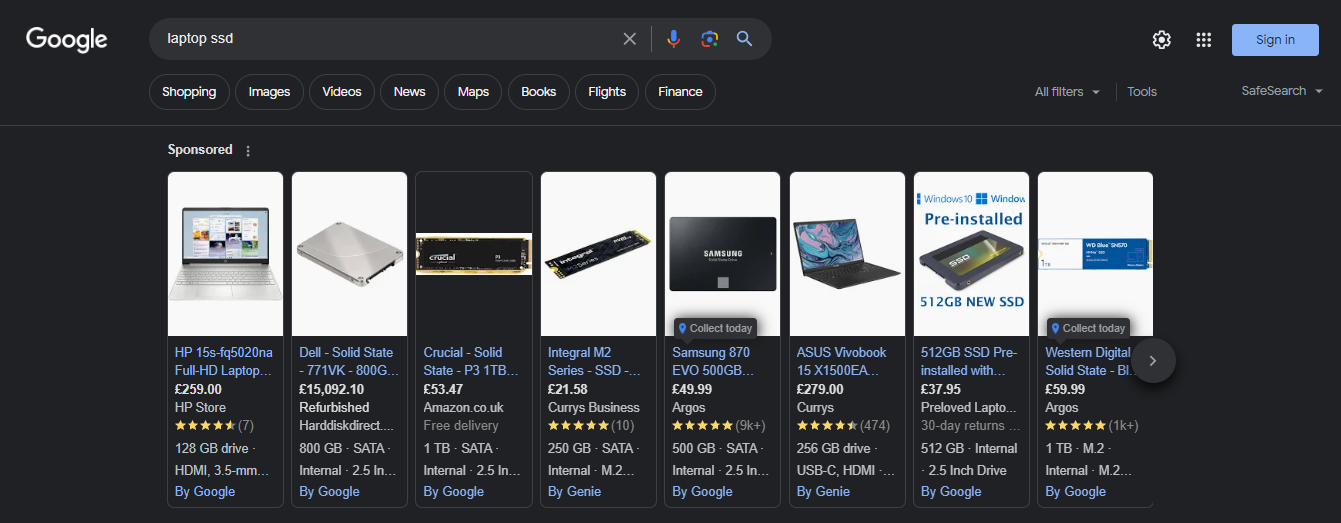Click the £53.47 price
The image size is (1341, 523).
pos(443,389)
